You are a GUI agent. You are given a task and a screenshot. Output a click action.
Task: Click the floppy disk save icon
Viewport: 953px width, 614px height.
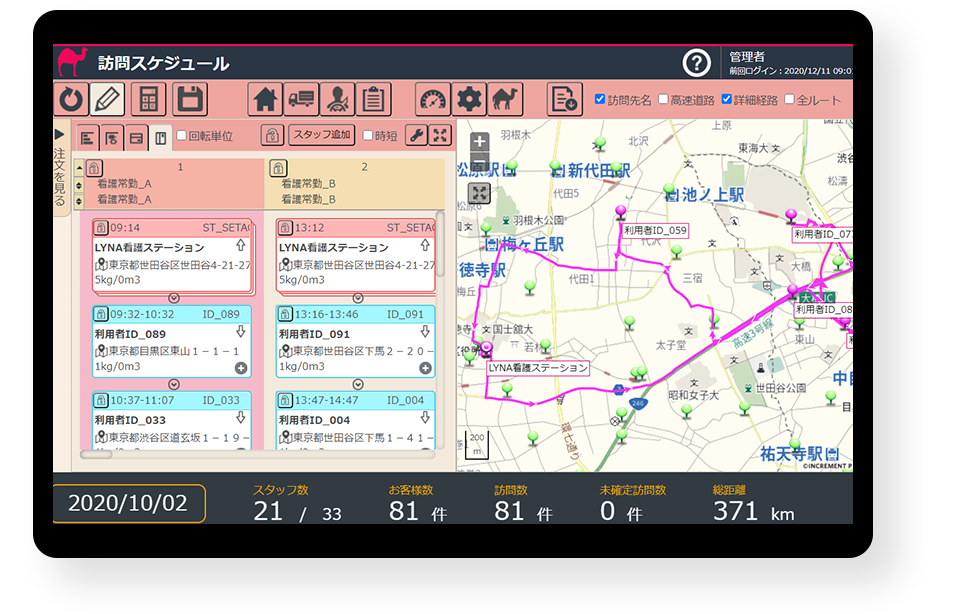point(190,99)
